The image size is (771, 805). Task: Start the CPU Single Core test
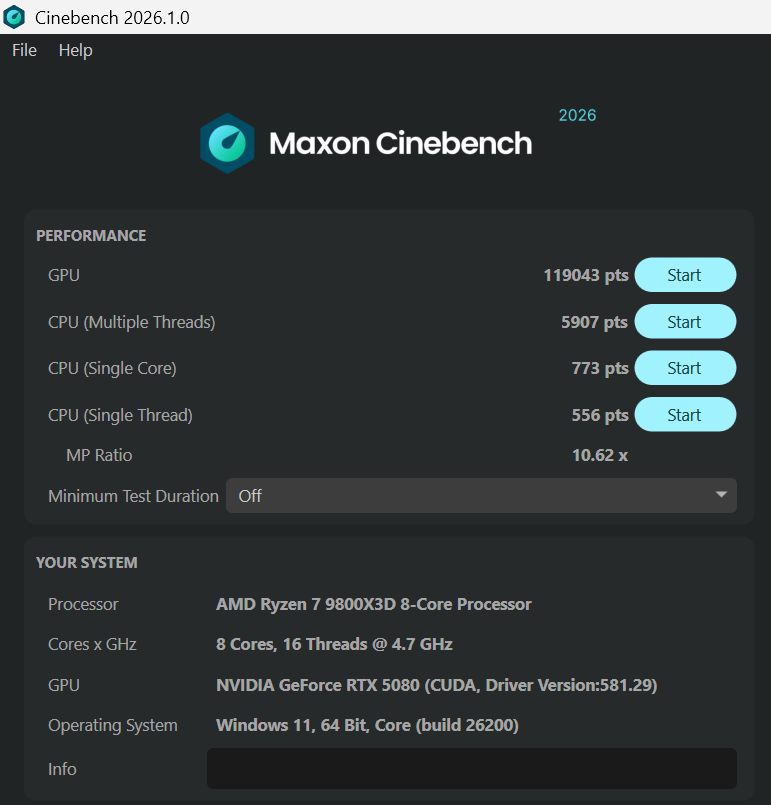(x=685, y=368)
